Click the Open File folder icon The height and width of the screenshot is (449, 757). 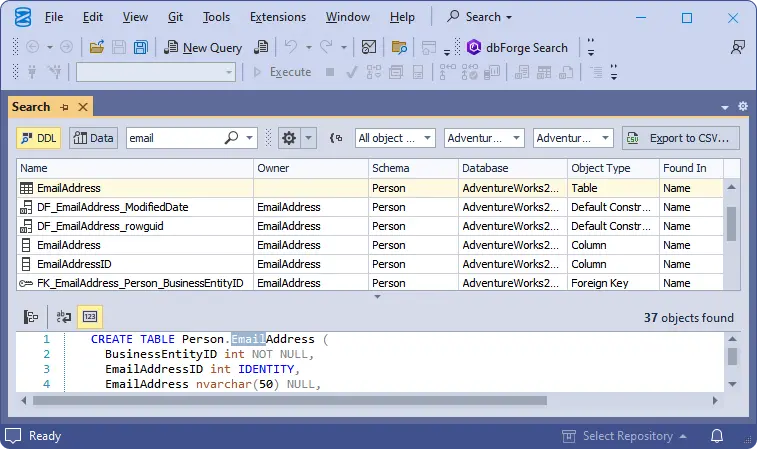point(97,47)
